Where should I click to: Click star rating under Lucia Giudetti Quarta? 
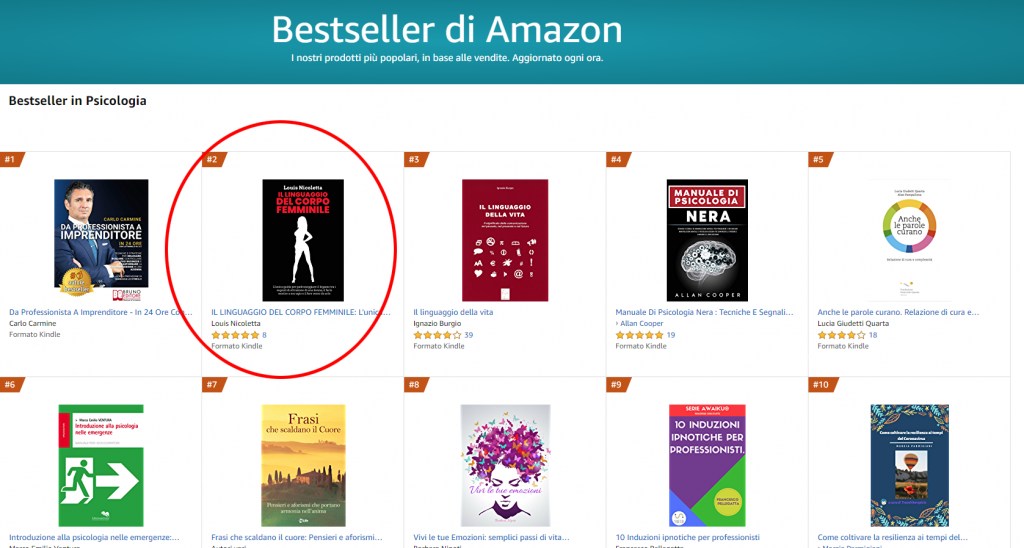pyautogui.click(x=841, y=335)
